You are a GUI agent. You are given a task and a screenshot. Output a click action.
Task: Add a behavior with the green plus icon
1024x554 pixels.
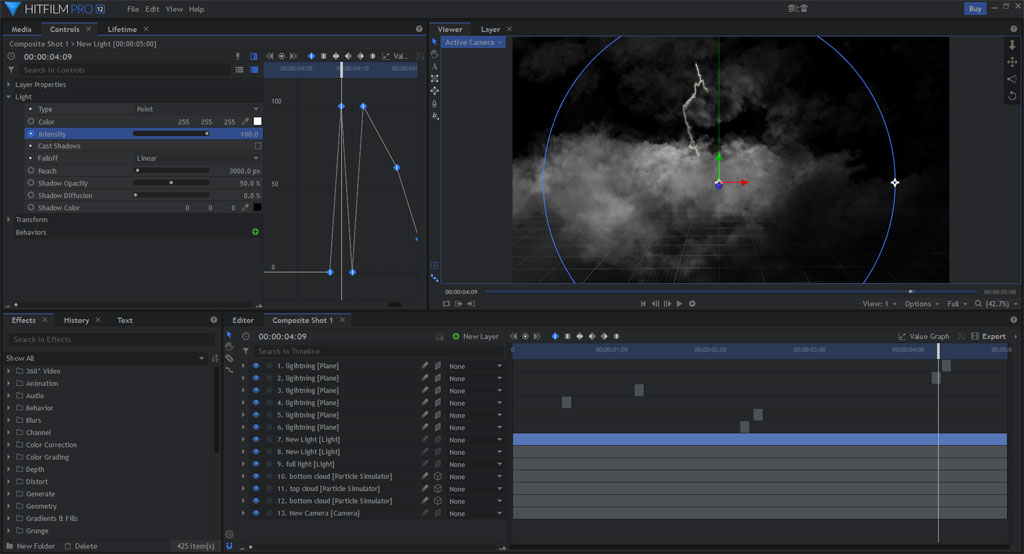[x=256, y=232]
